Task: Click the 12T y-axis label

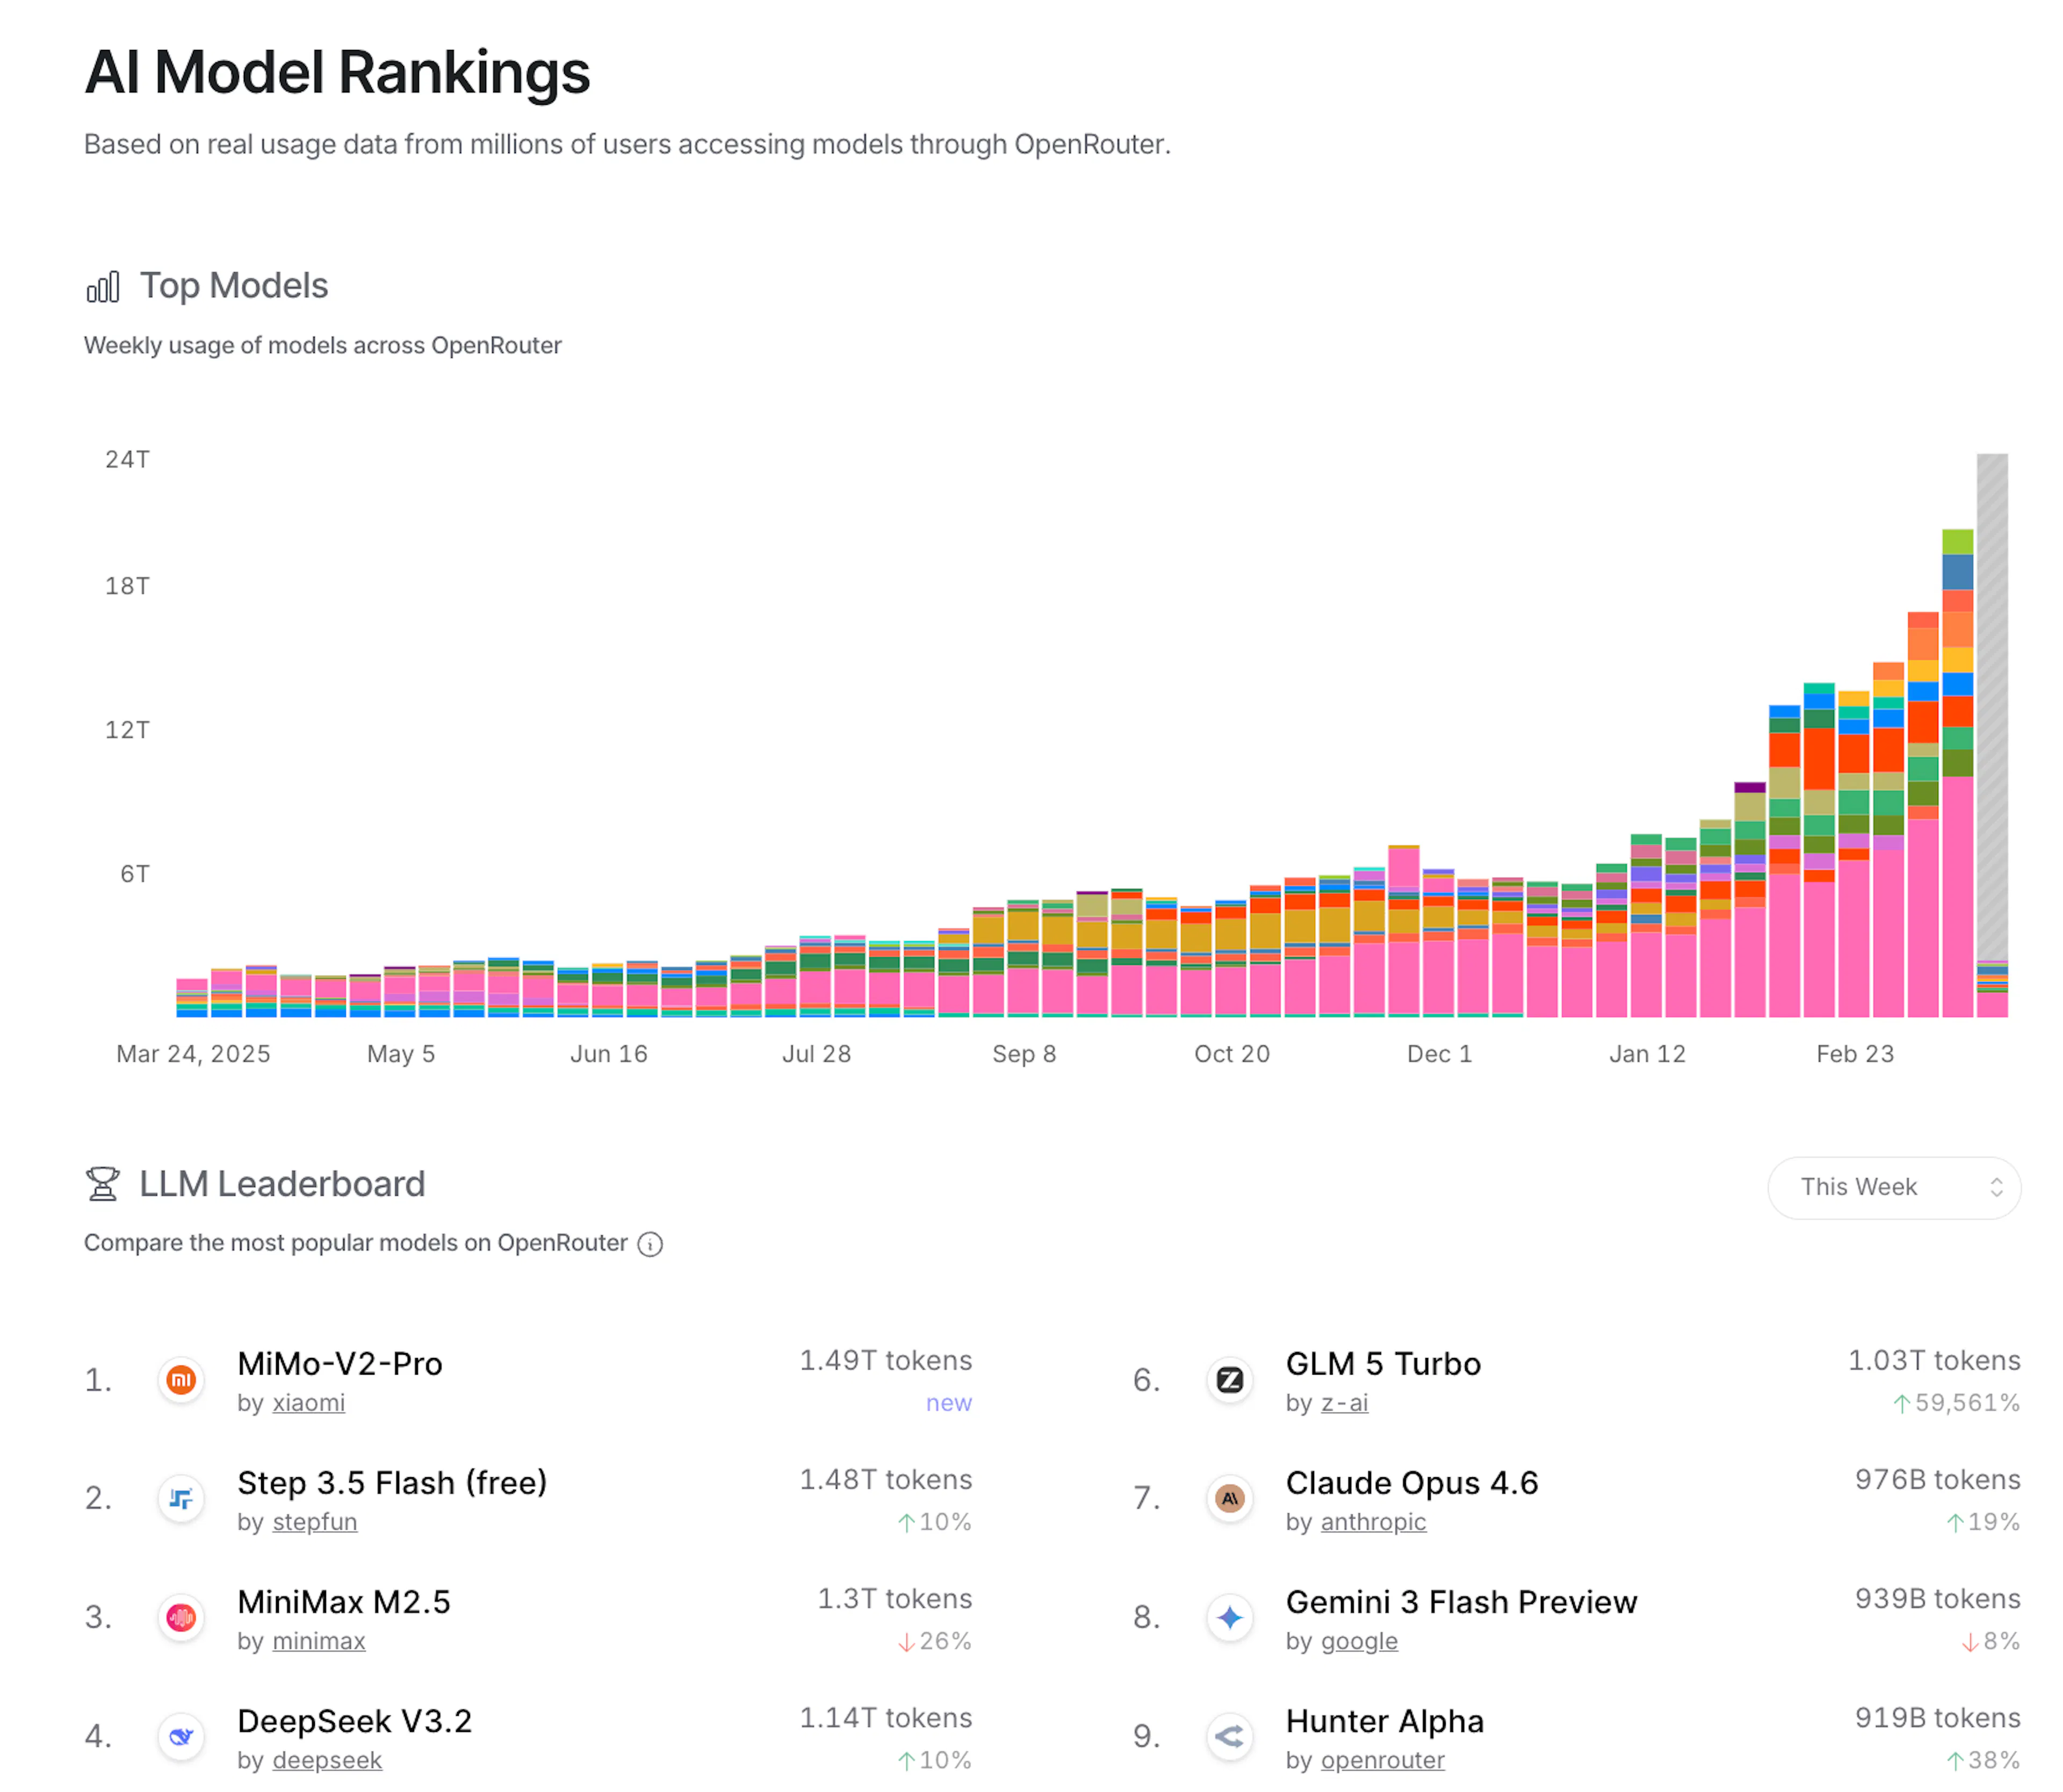Action: (x=128, y=730)
